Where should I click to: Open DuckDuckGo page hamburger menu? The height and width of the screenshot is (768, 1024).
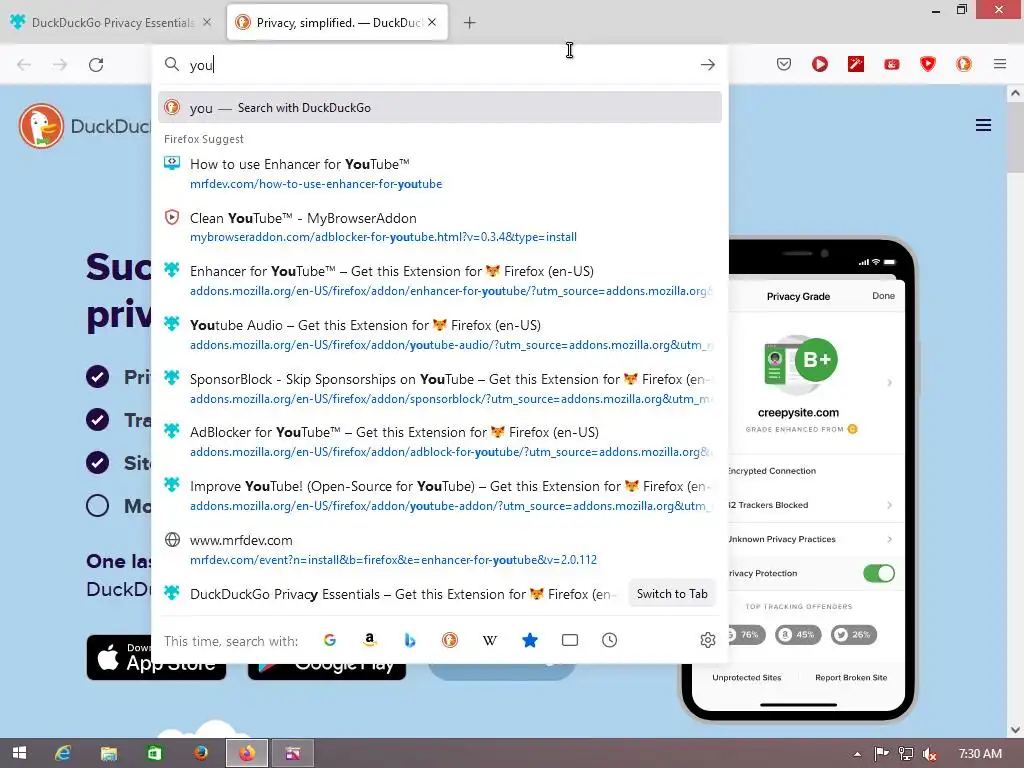pyautogui.click(x=983, y=125)
